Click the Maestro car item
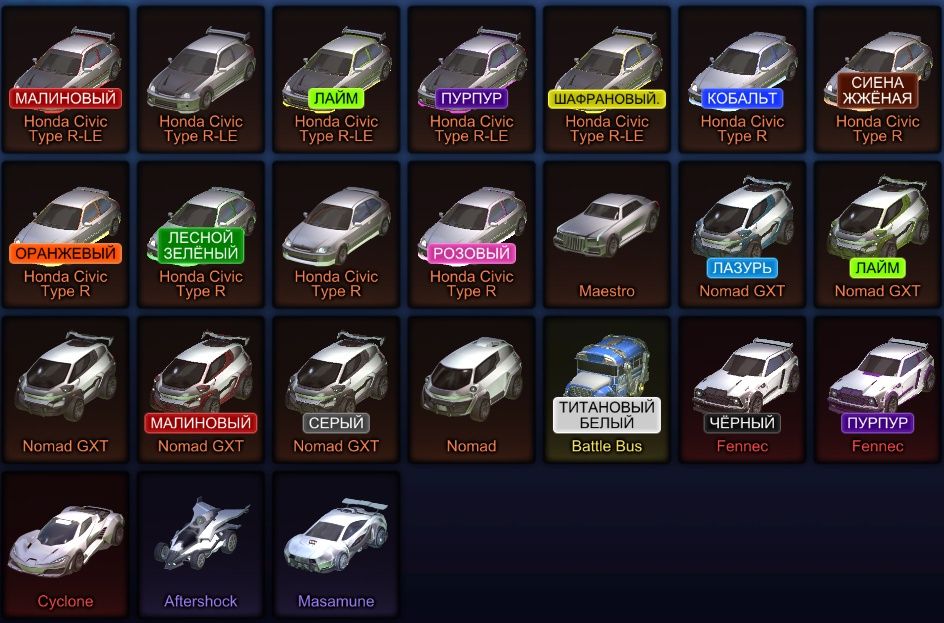Image resolution: width=944 pixels, height=623 pixels. pyautogui.click(x=607, y=235)
